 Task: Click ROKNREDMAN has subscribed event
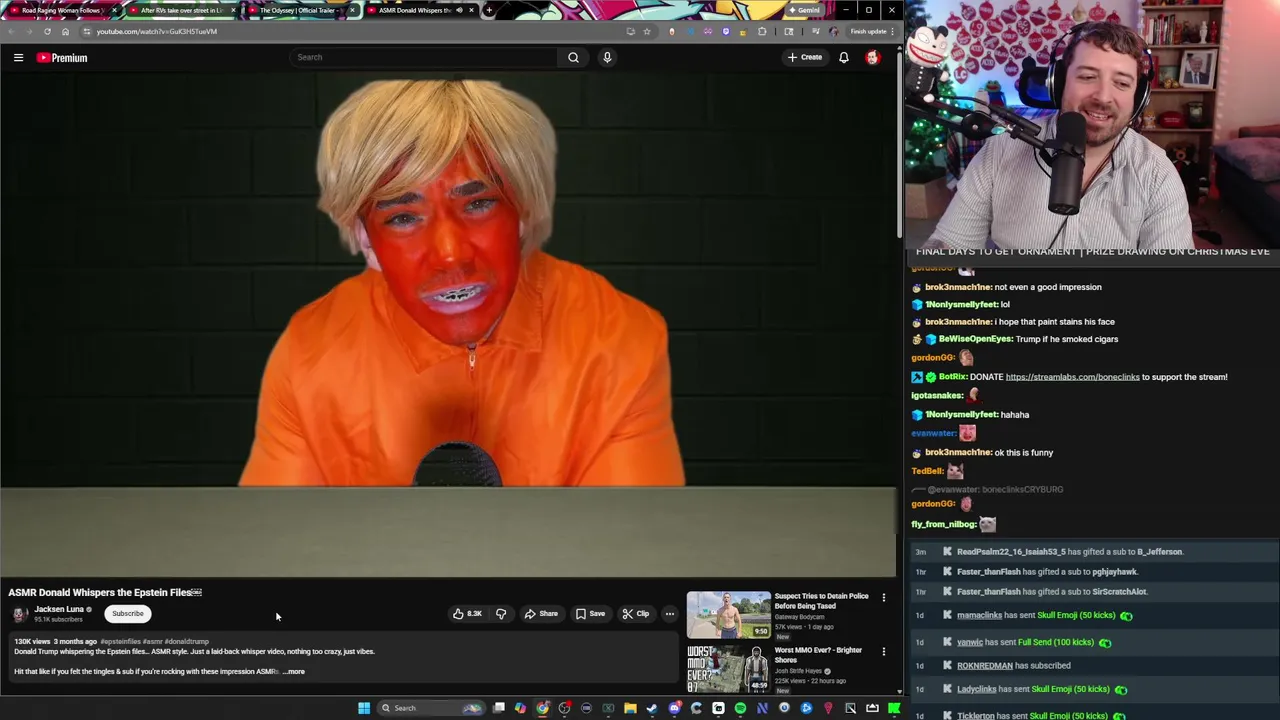coord(1014,665)
